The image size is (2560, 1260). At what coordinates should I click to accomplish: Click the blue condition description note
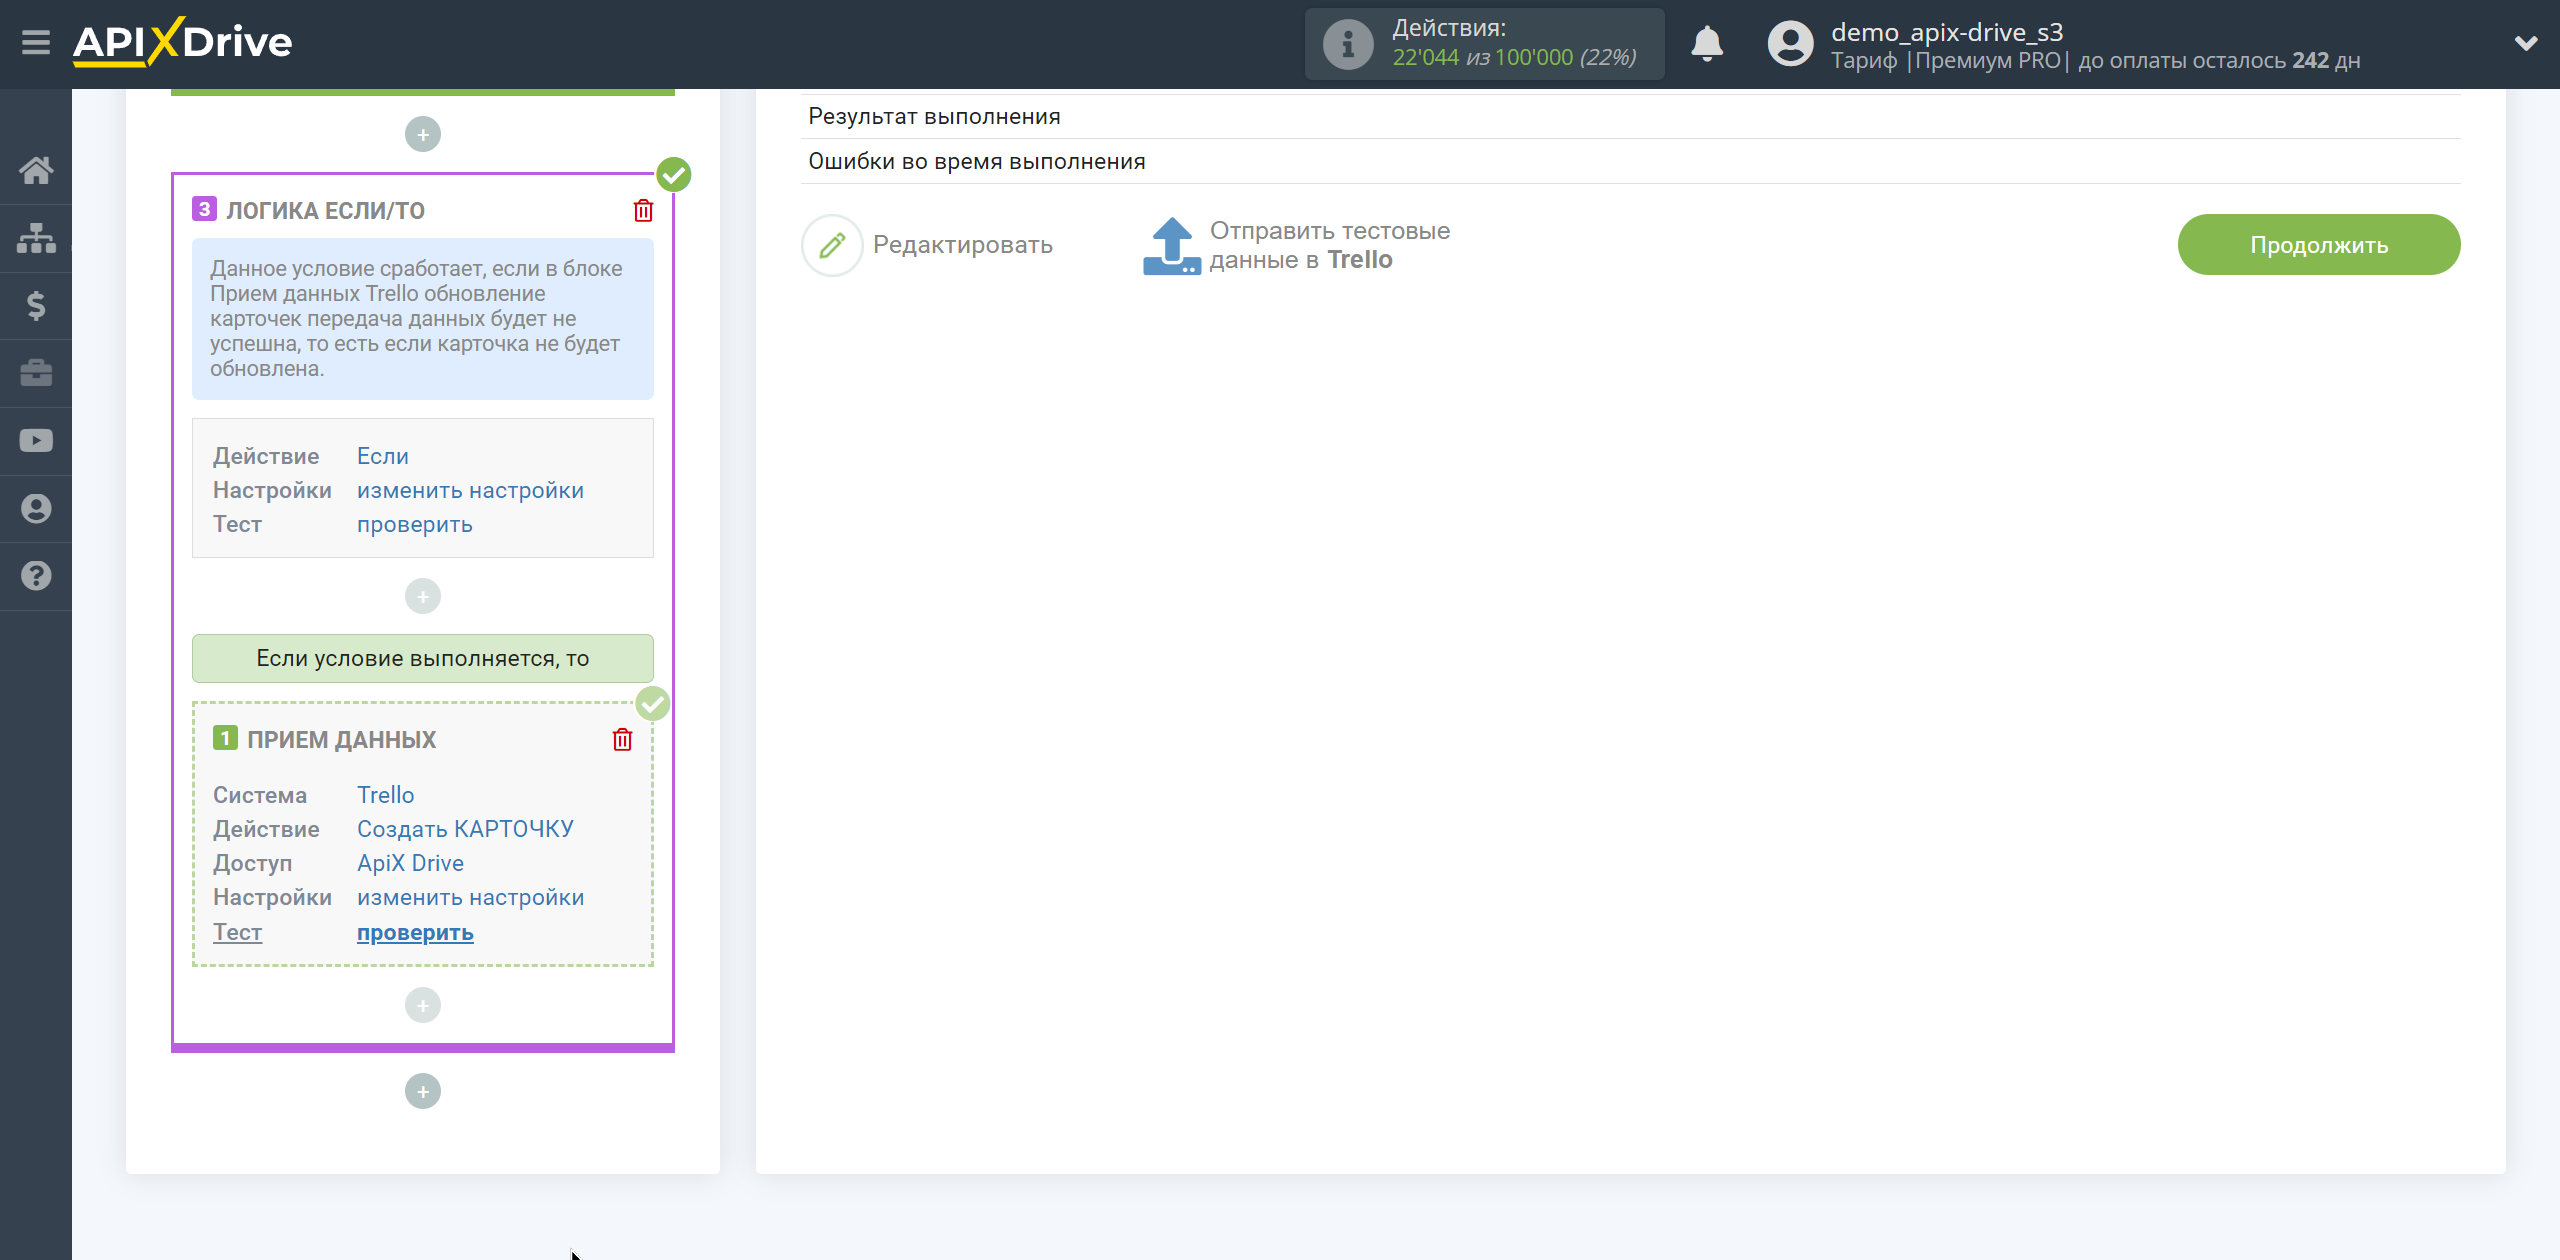click(423, 318)
